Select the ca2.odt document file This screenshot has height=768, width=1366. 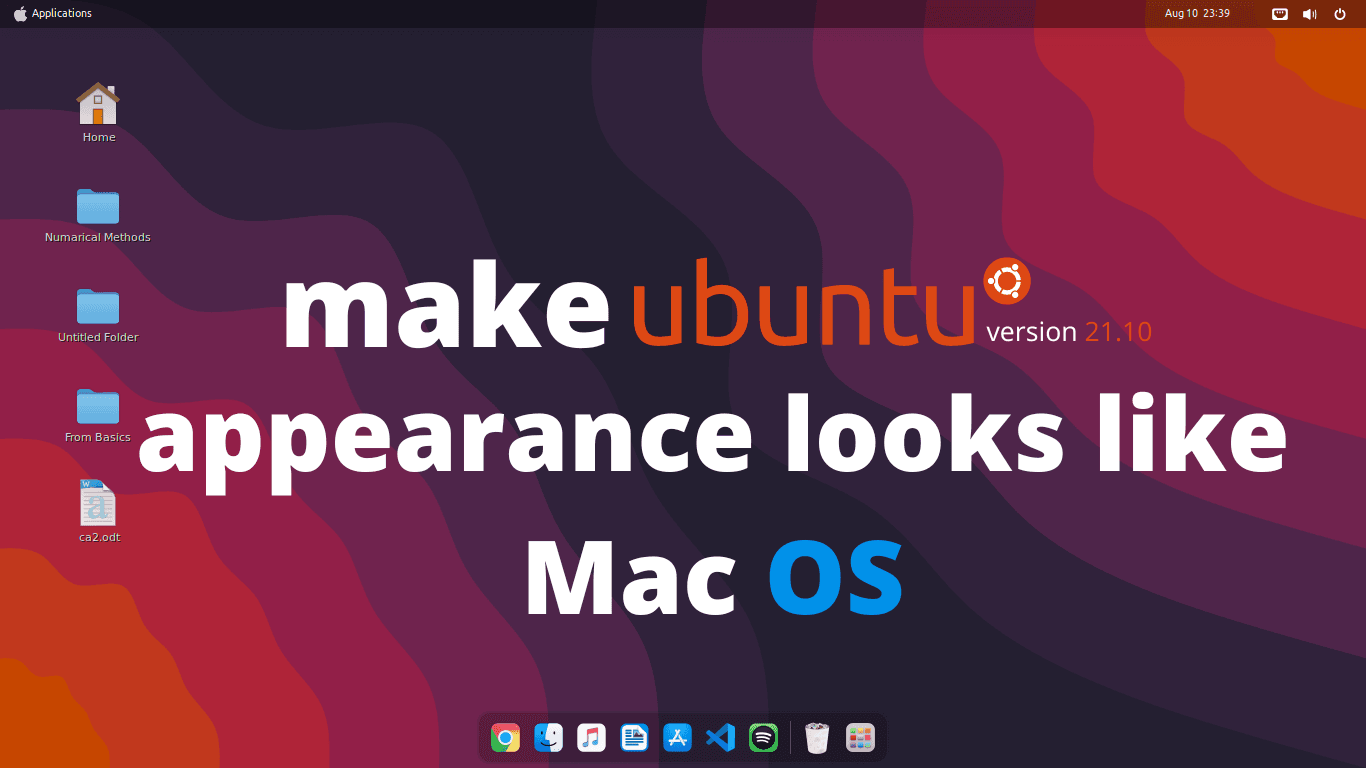point(98,504)
